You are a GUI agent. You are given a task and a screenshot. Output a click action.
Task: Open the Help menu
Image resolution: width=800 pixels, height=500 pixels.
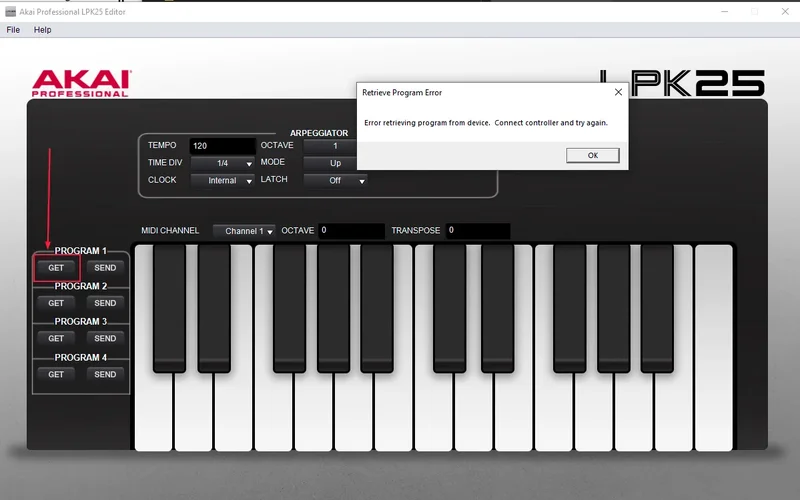click(x=43, y=30)
